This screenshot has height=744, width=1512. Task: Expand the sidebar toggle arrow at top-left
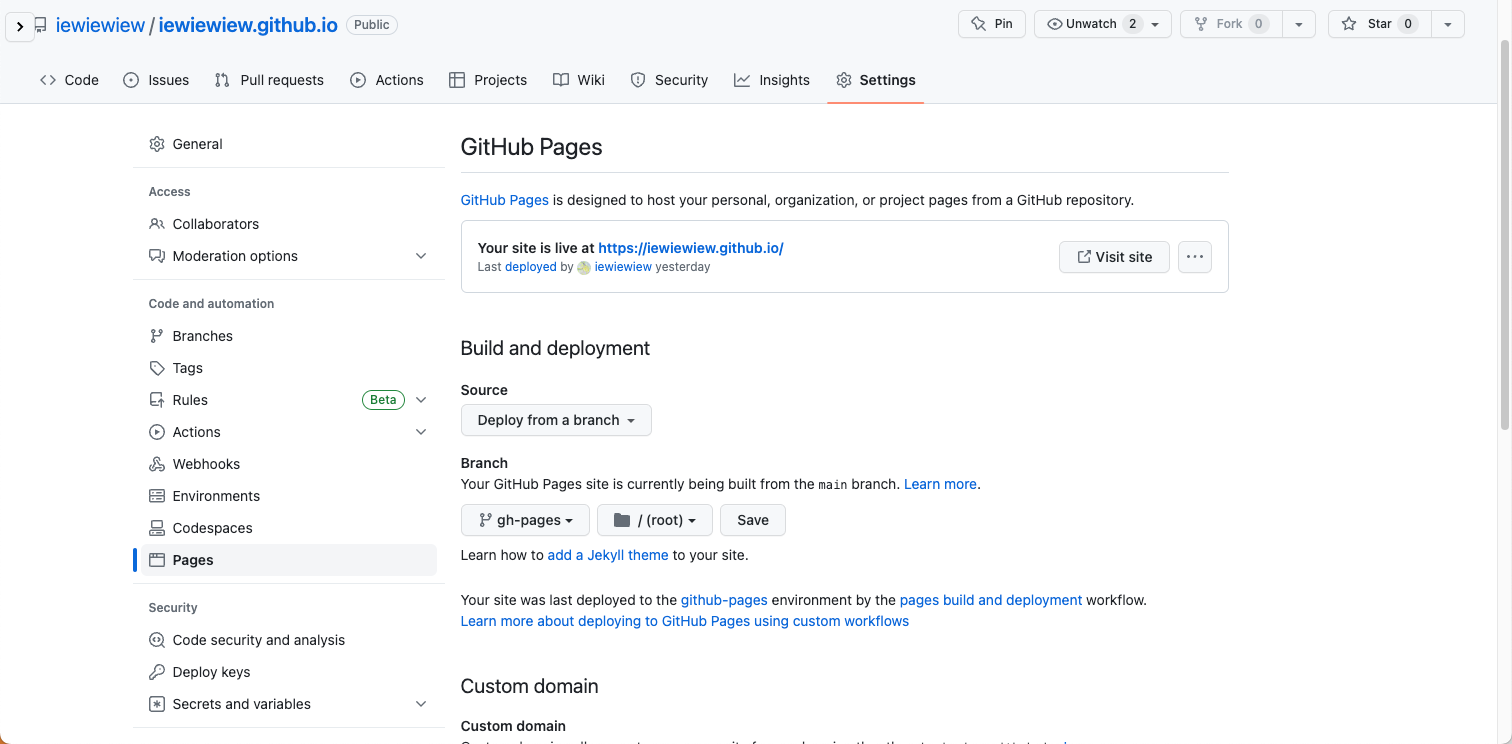click(x=20, y=26)
